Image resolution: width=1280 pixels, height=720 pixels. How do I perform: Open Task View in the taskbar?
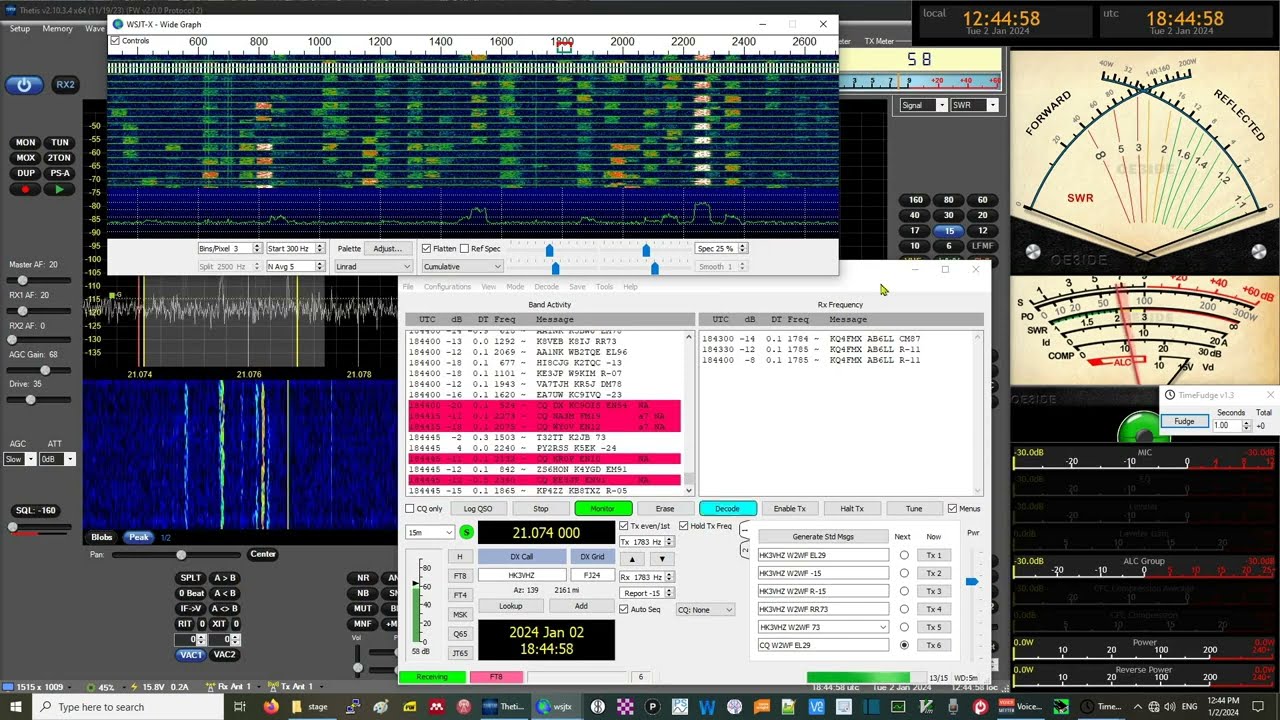240,706
